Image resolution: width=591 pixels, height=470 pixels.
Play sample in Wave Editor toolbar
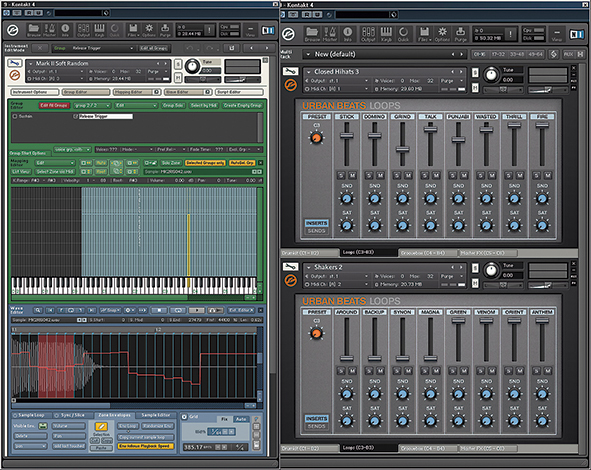click(196, 310)
